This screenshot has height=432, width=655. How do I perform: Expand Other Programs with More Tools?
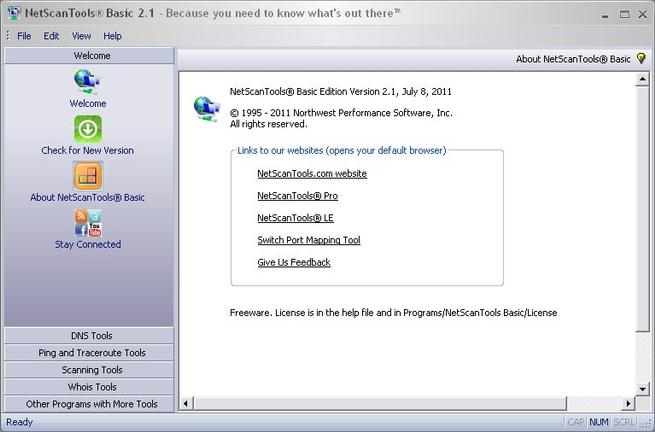[x=89, y=404]
